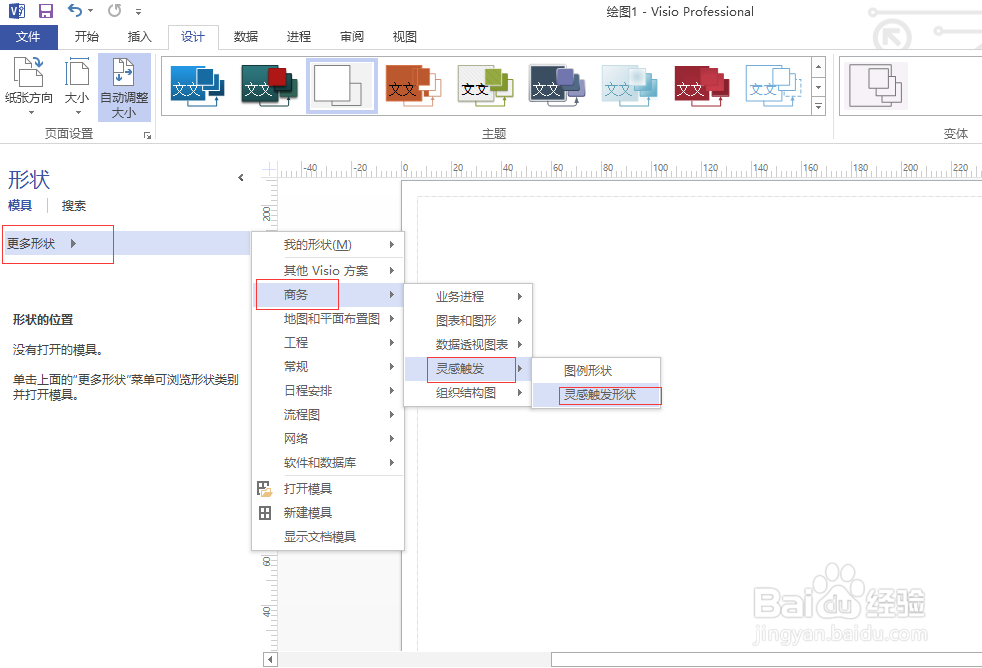Open the 页面设置 dialog launcher
982x668 pixels.
pyautogui.click(x=147, y=135)
